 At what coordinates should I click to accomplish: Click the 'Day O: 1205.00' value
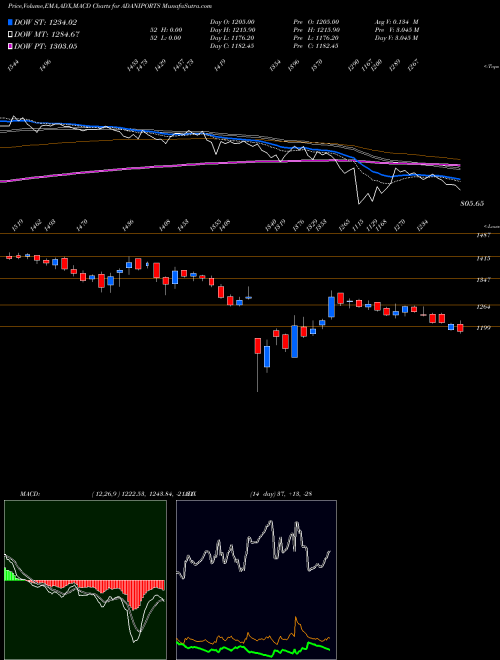click(231, 22)
